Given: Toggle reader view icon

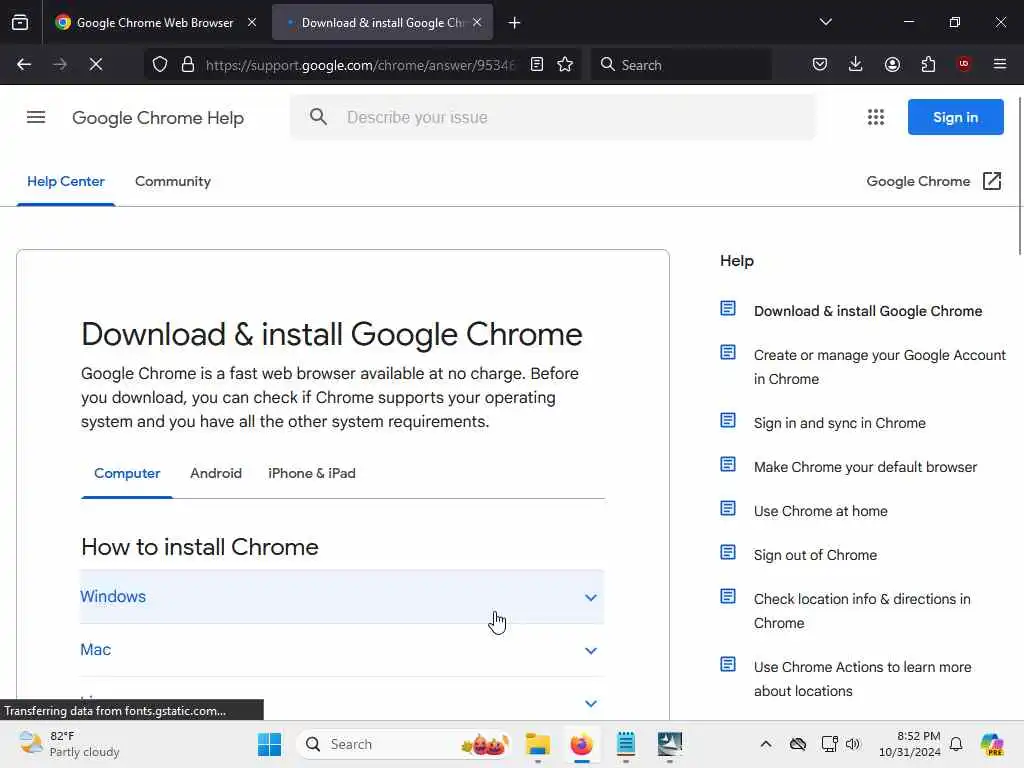Looking at the screenshot, I should 537,64.
